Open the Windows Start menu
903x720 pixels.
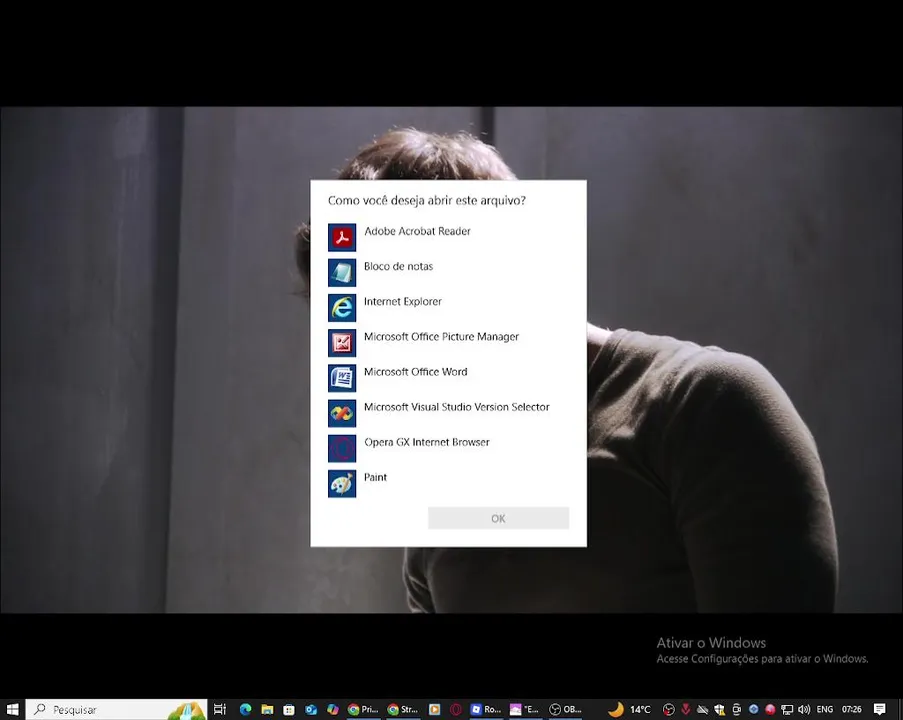point(12,710)
